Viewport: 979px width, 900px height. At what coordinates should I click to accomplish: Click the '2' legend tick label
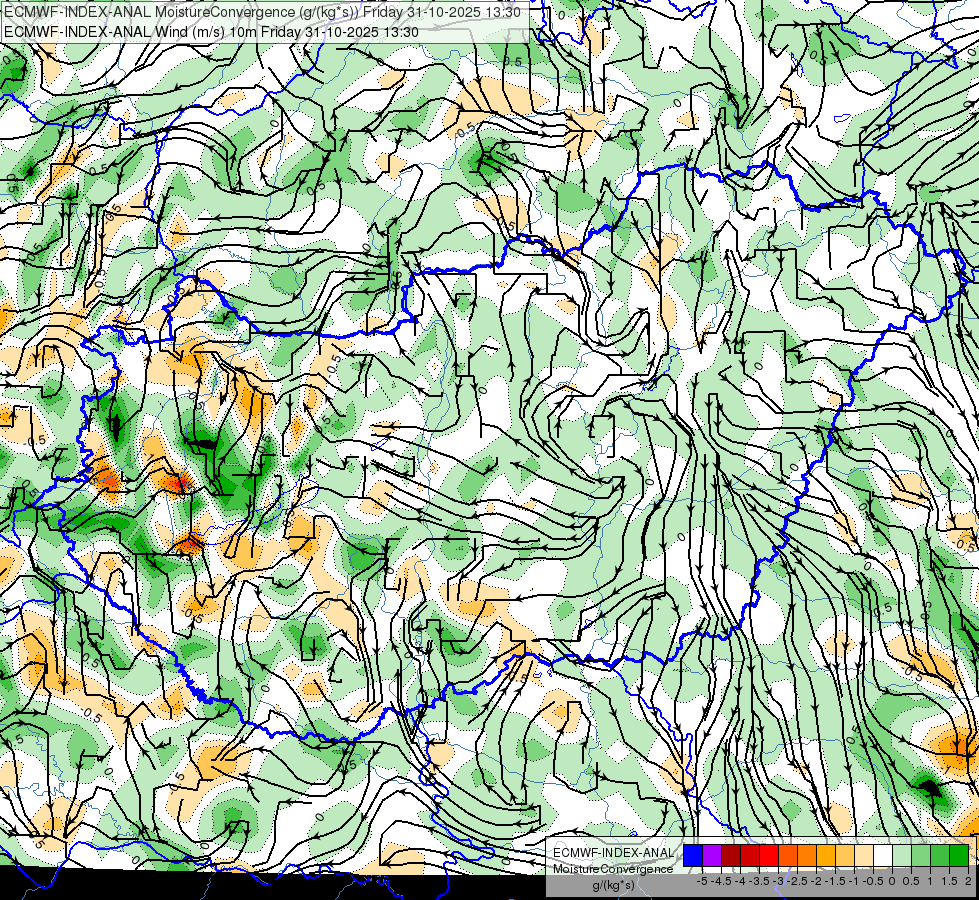[x=968, y=881]
